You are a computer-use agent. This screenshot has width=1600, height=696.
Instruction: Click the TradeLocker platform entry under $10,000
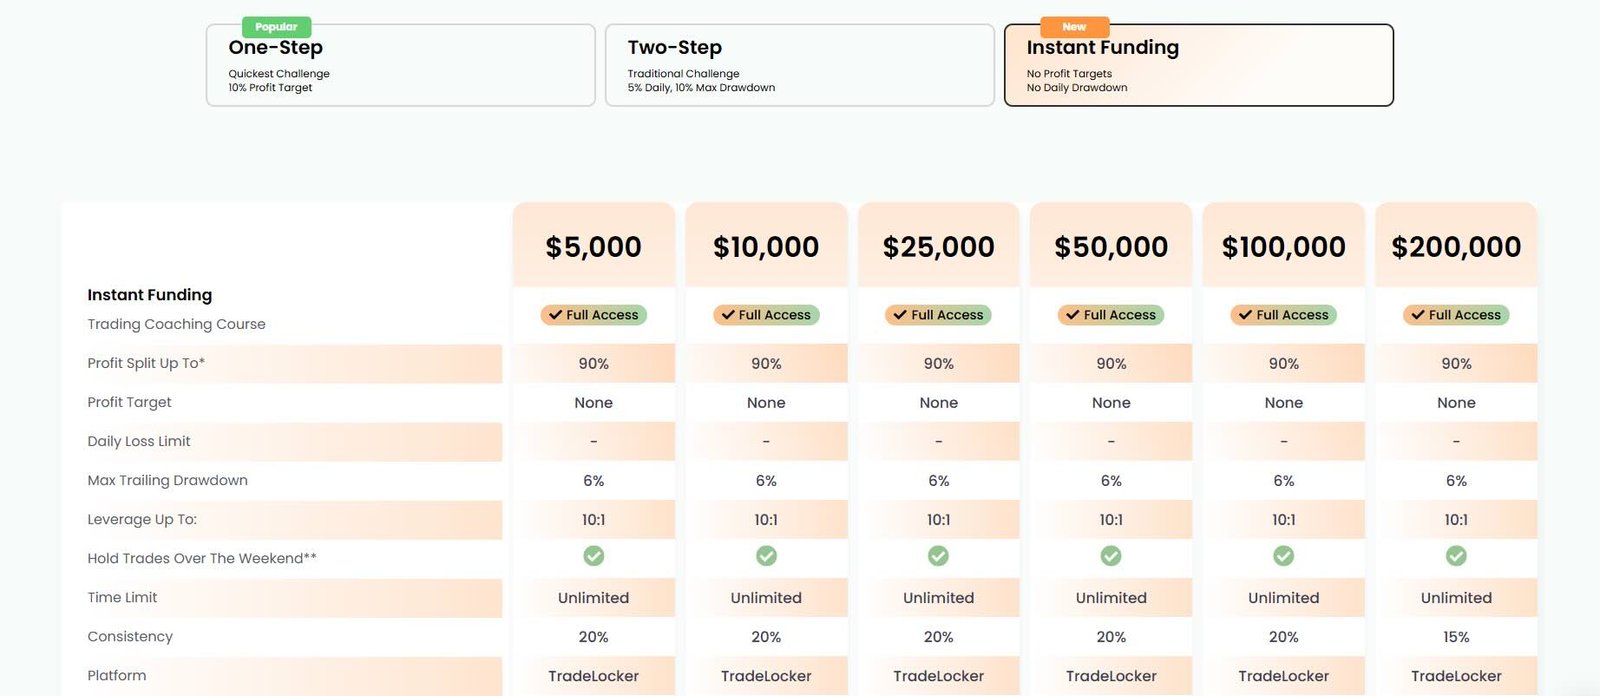(x=766, y=676)
